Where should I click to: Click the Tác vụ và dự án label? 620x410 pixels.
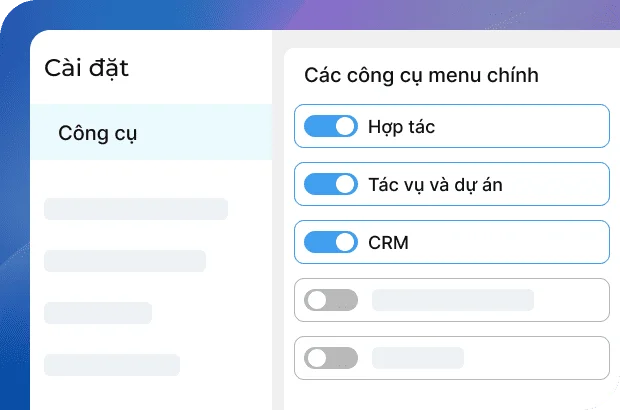(442, 184)
